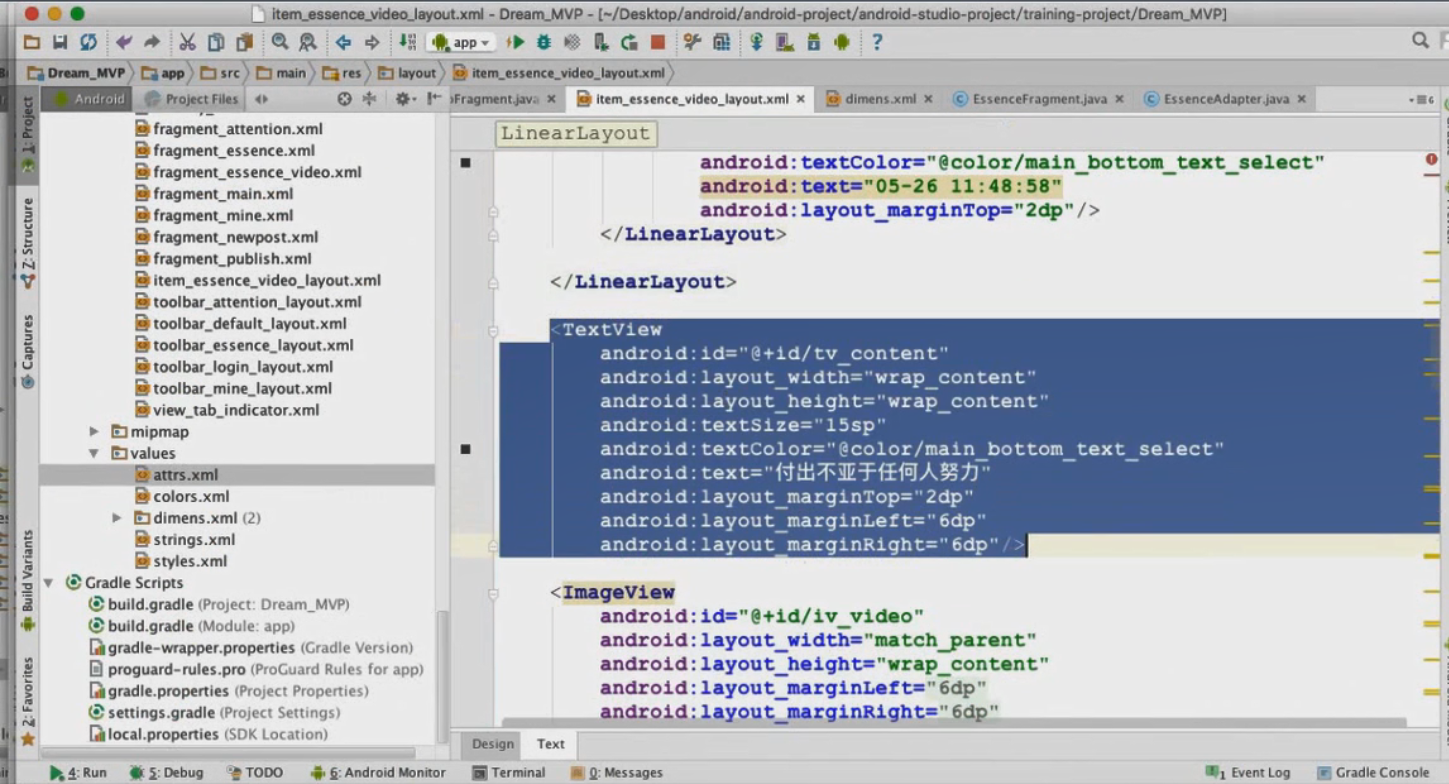Expand the dimens.xml (2) node

coord(117,518)
